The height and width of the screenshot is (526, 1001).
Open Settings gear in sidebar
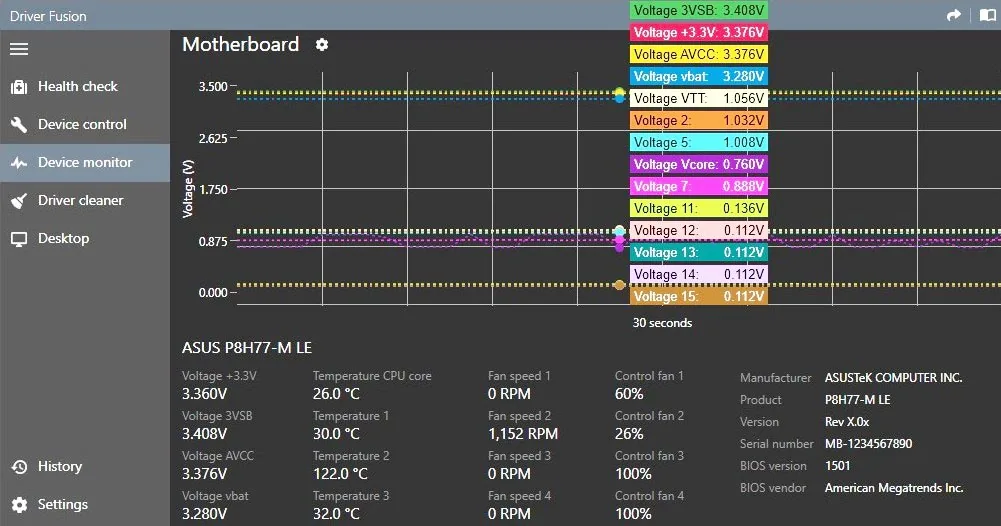point(19,505)
